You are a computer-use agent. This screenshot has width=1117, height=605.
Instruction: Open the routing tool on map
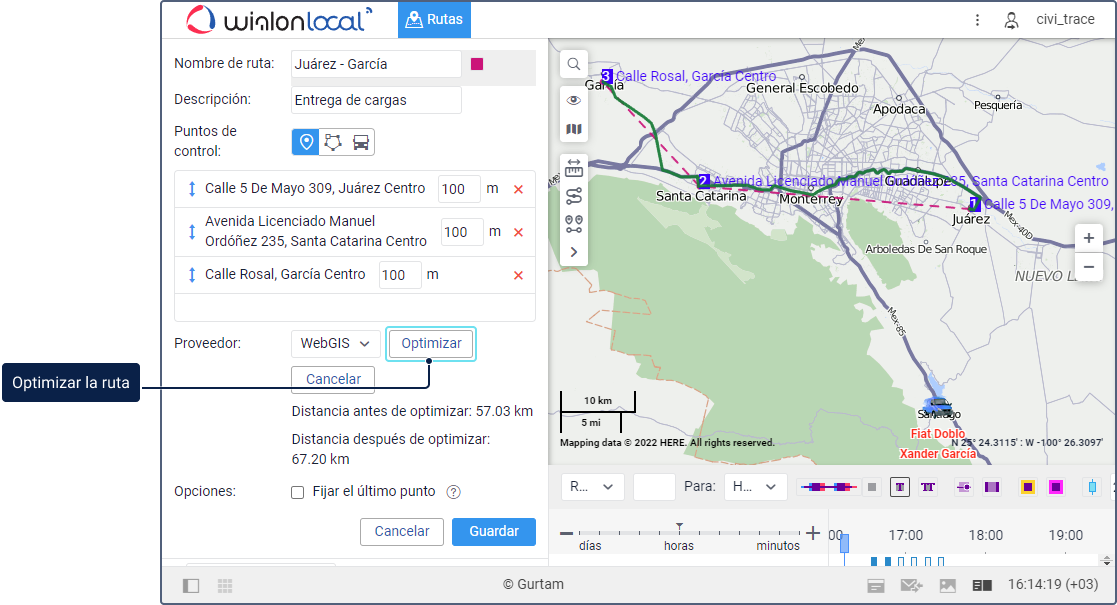pos(573,196)
